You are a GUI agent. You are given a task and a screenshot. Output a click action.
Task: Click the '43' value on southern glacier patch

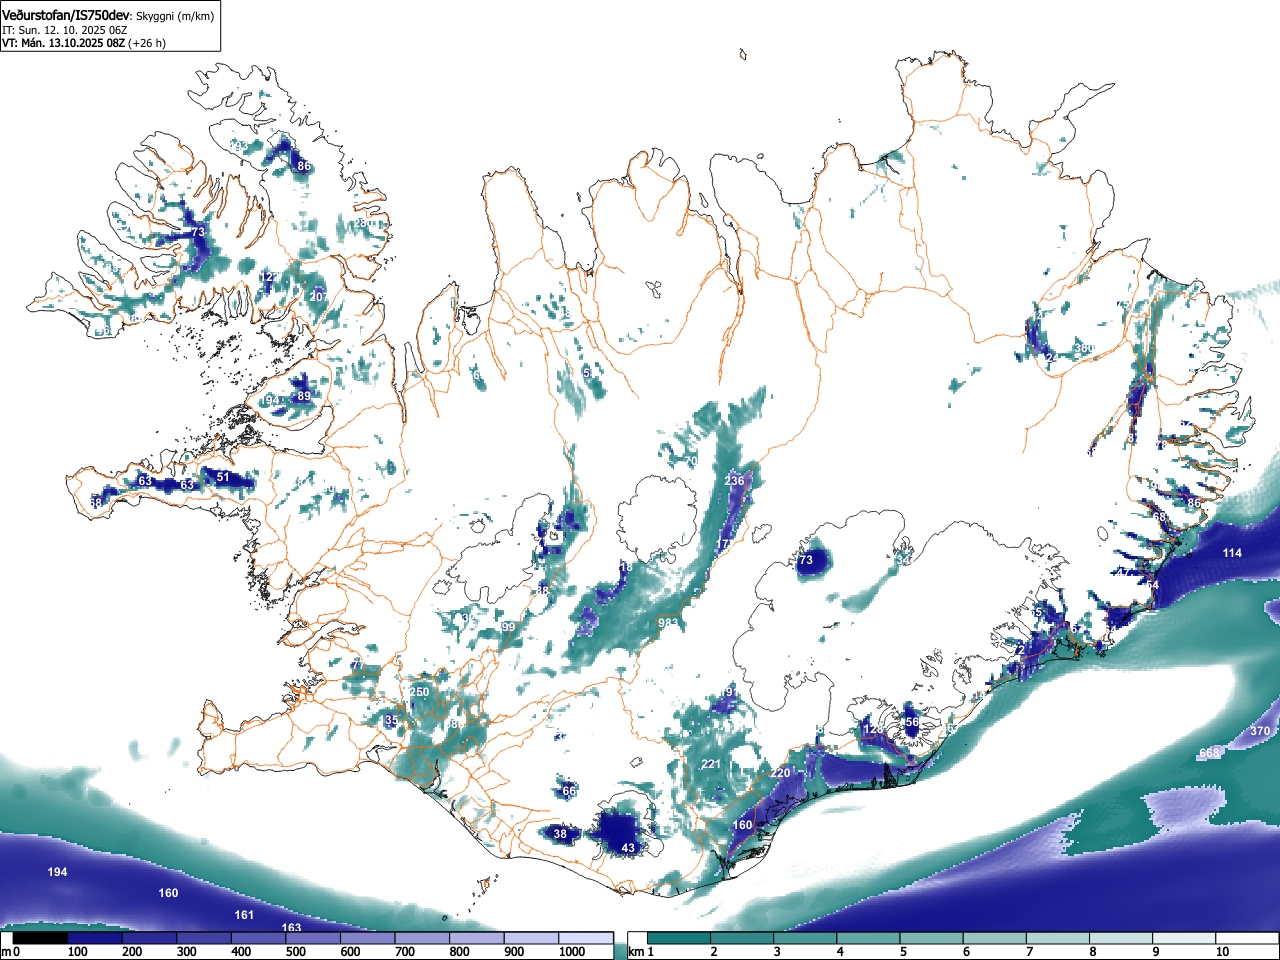pyautogui.click(x=628, y=848)
